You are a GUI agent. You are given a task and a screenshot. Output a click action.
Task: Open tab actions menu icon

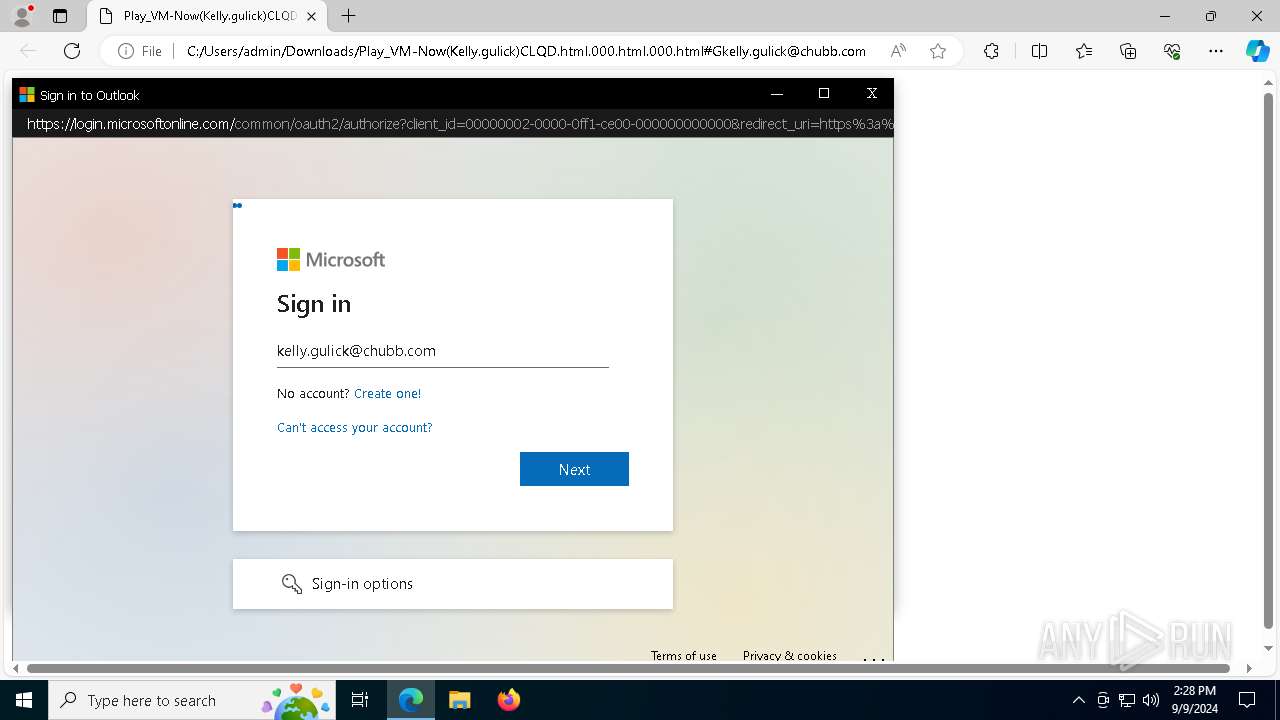pyautogui.click(x=60, y=16)
